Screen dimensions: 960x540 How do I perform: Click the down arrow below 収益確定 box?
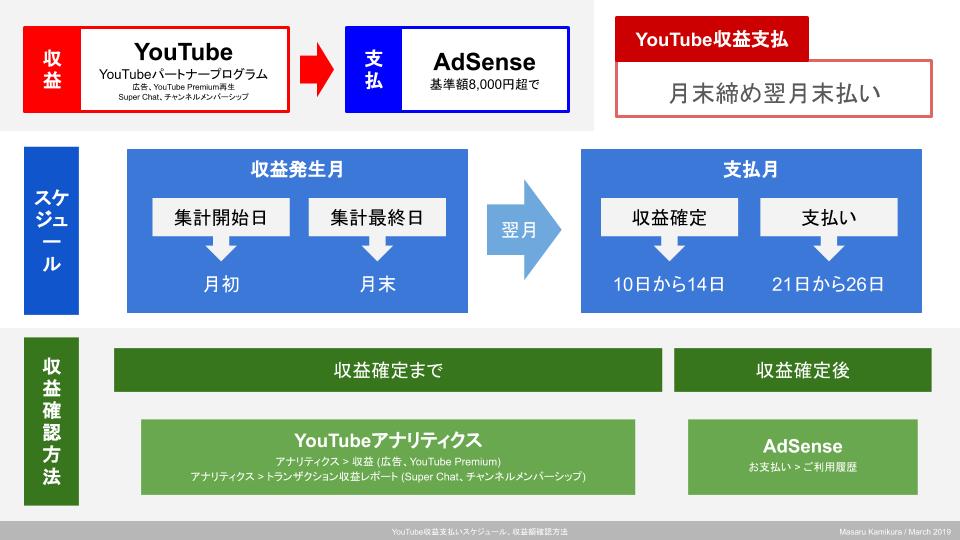pos(669,249)
